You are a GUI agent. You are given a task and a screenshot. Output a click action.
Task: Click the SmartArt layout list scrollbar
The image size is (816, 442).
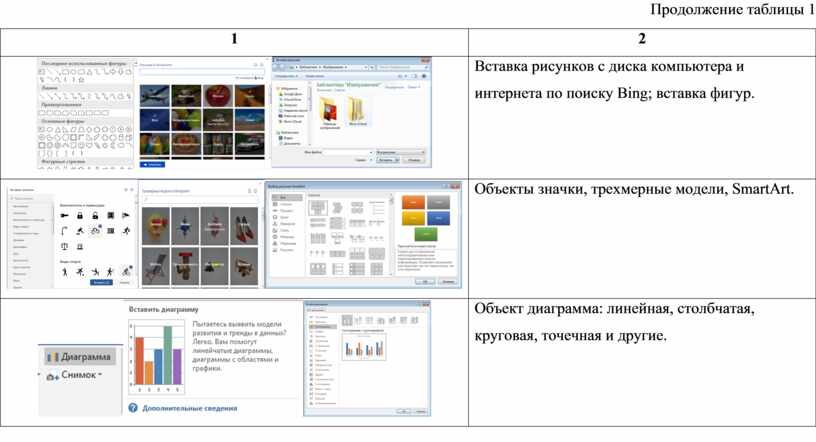(391, 234)
